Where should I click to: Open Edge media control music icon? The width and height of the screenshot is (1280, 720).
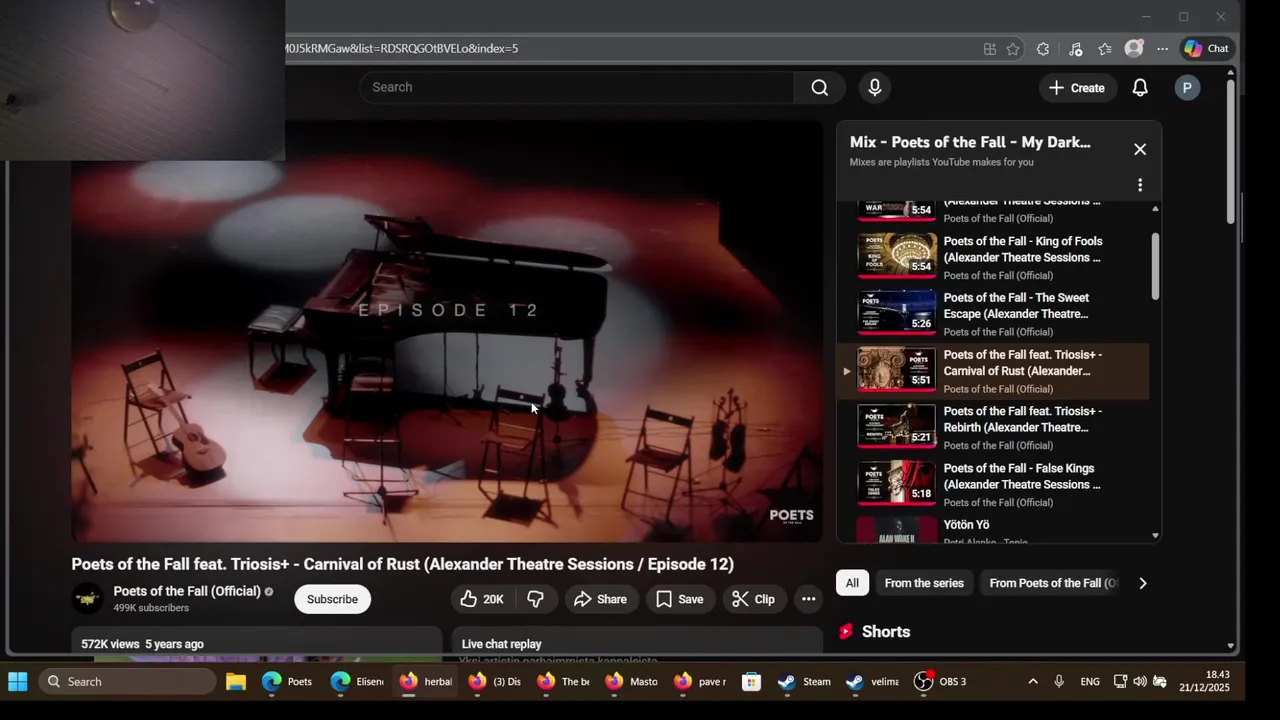[1075, 48]
